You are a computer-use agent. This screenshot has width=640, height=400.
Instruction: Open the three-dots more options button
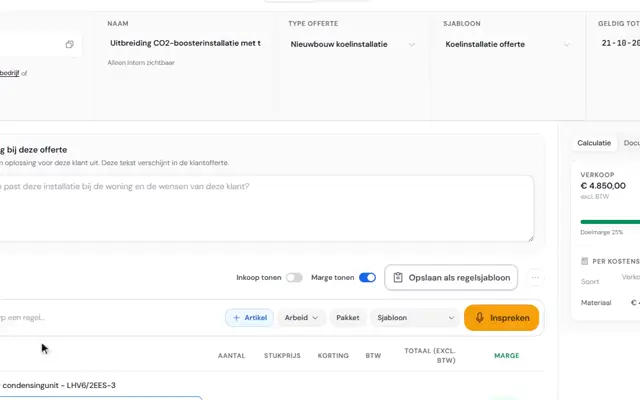(x=535, y=278)
